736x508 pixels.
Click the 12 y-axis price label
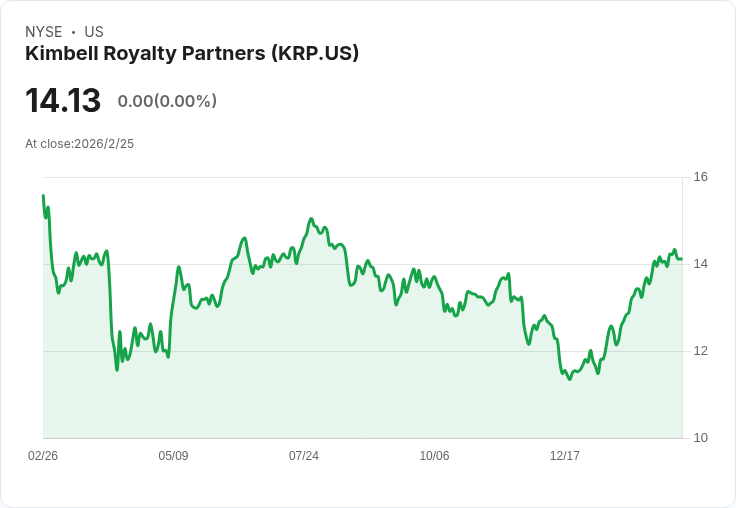700,351
